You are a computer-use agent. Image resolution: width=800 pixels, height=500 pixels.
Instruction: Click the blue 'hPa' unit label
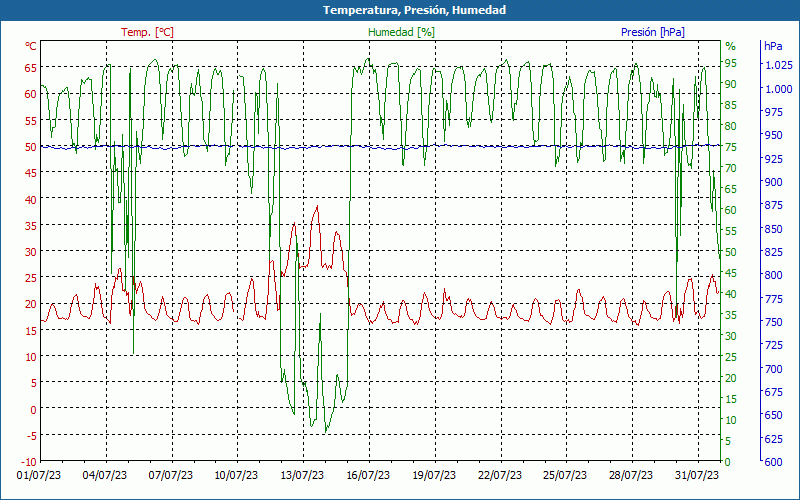[x=773, y=46]
